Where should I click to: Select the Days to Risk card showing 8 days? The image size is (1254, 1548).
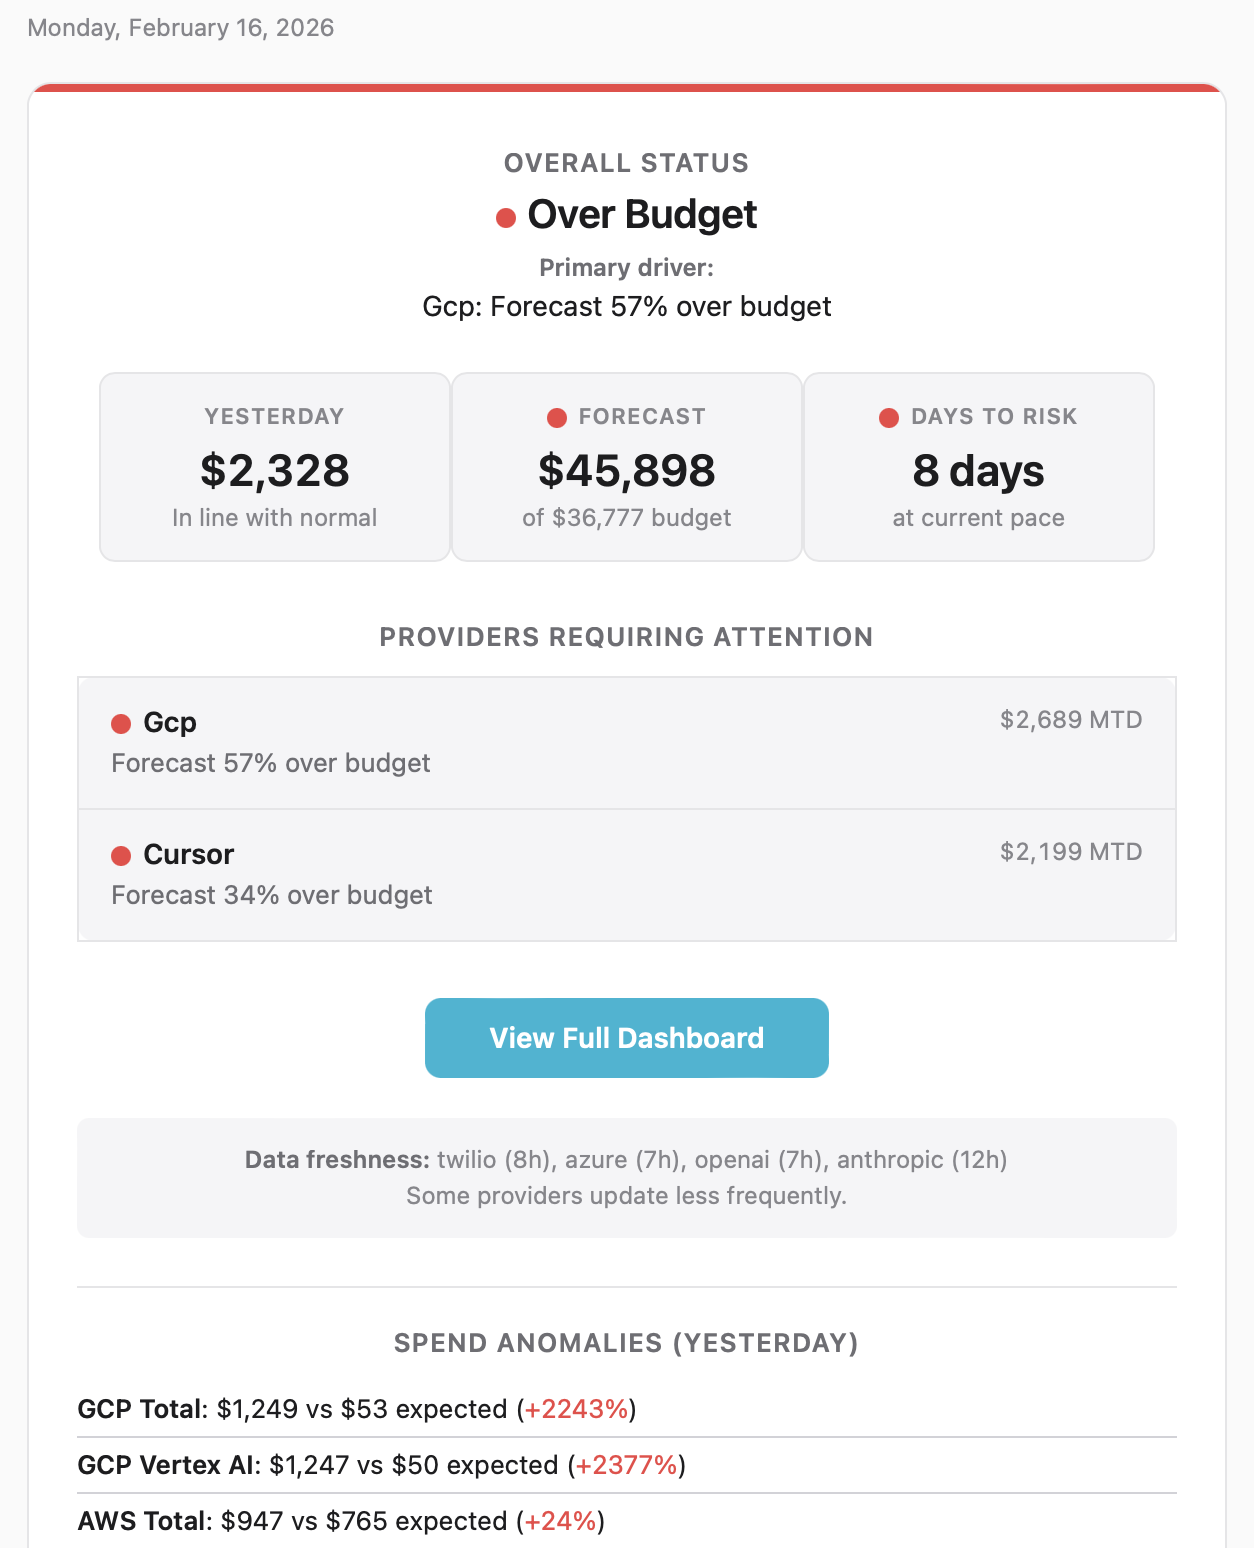979,465
